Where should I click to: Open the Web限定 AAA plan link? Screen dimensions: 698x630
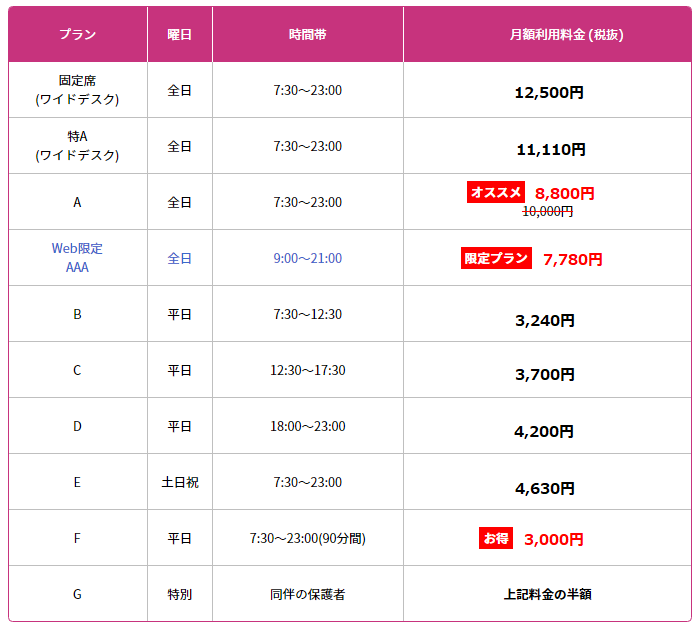point(77,258)
